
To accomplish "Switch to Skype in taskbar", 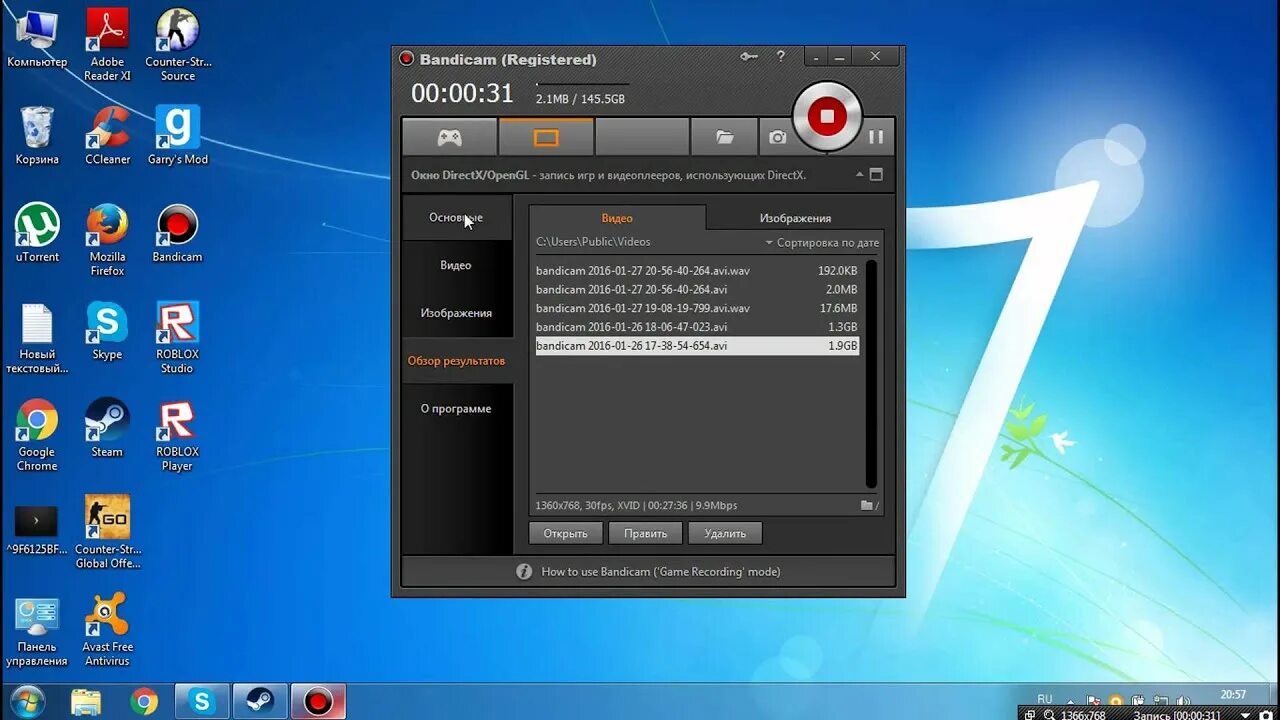I will [202, 702].
